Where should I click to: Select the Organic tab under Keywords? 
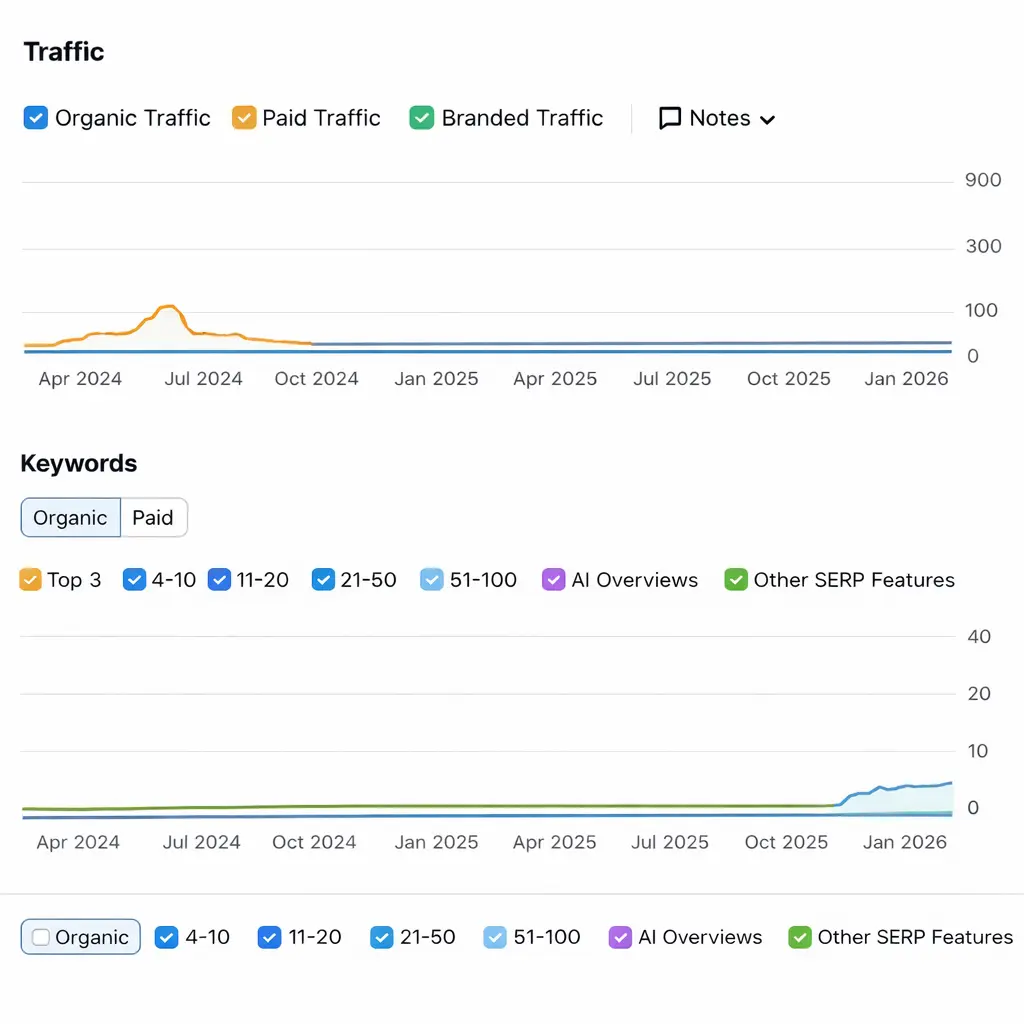(x=70, y=518)
